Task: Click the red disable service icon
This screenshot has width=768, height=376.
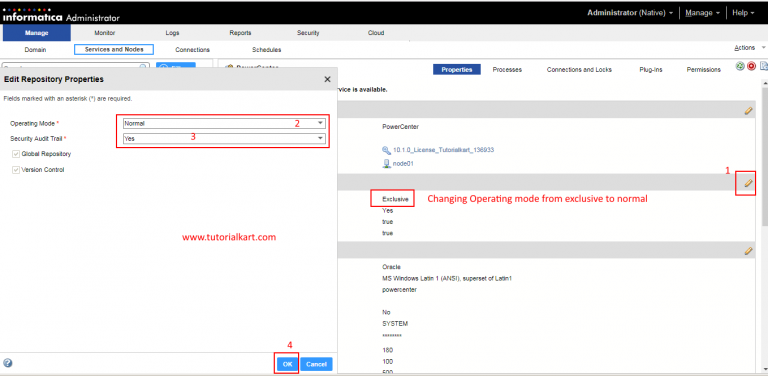Action: 751,66
